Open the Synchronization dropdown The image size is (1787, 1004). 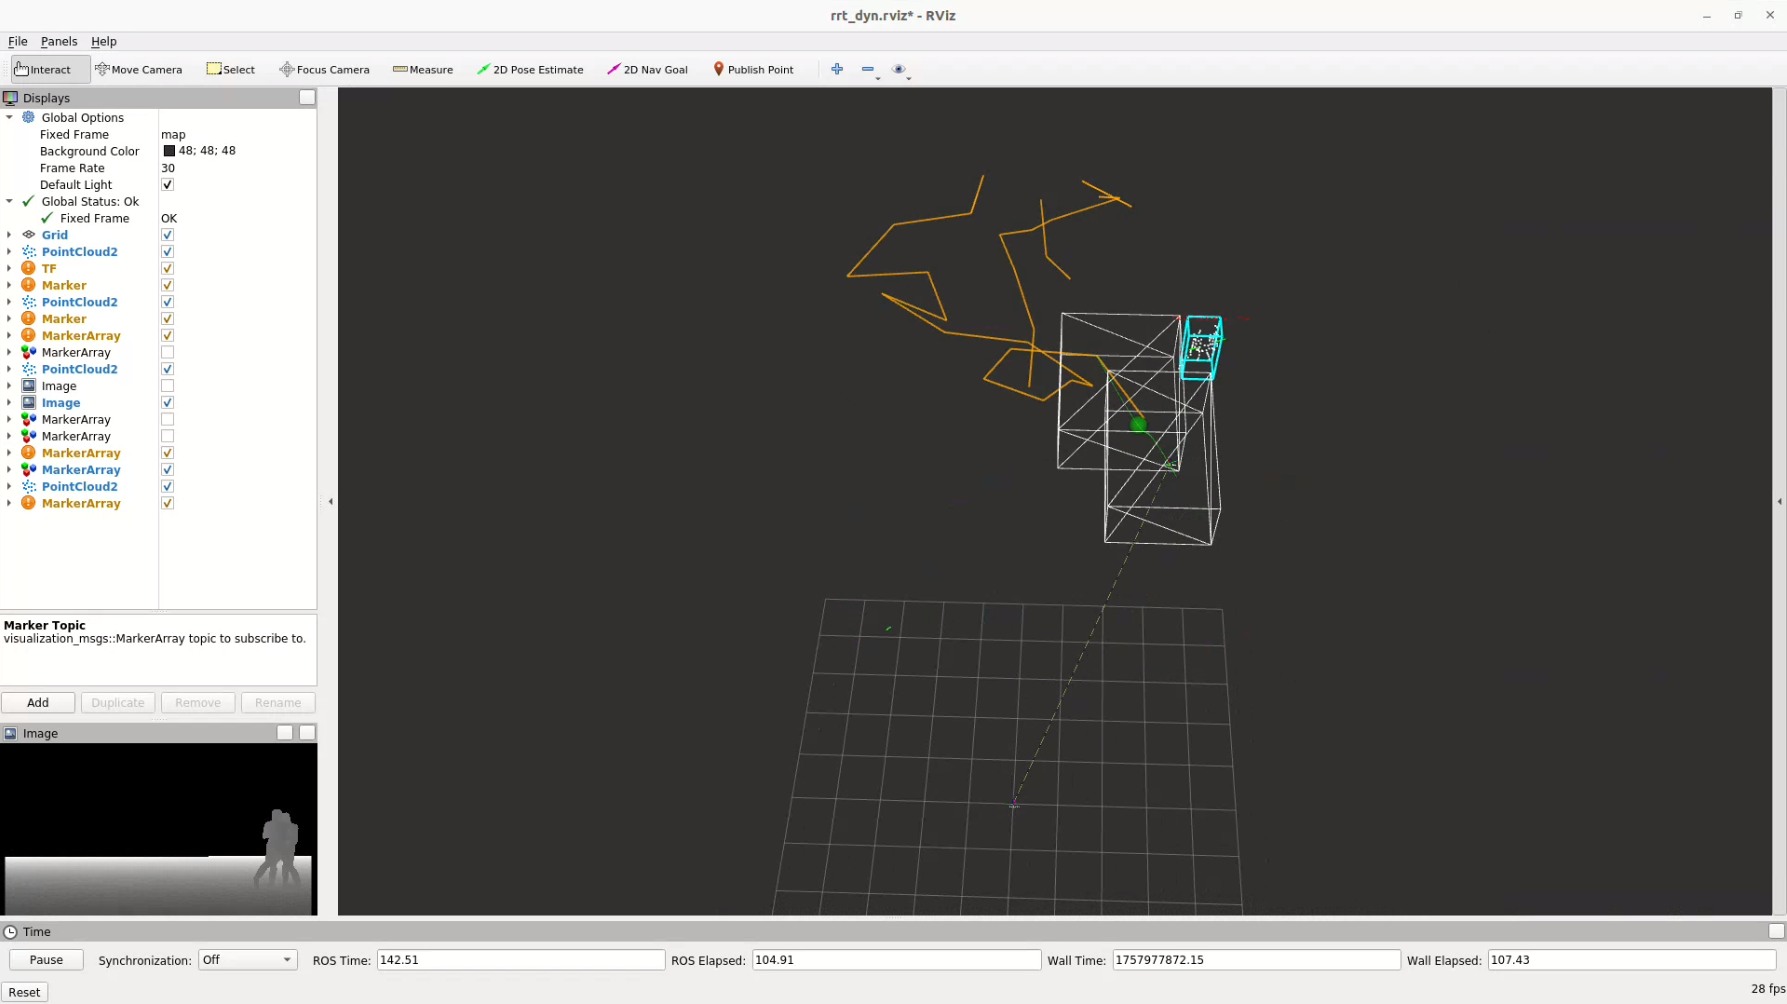pyautogui.click(x=247, y=960)
